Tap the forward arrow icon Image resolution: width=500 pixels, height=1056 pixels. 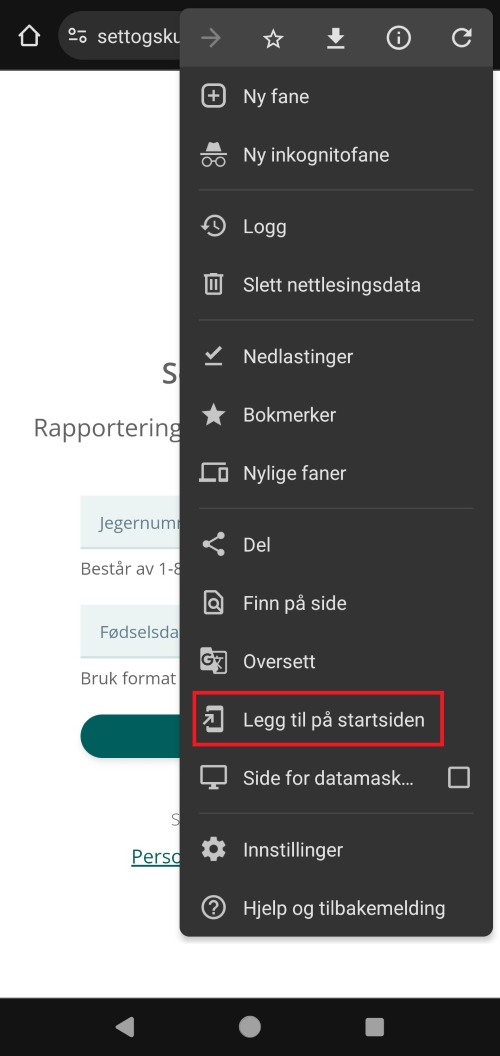pyautogui.click(x=211, y=38)
